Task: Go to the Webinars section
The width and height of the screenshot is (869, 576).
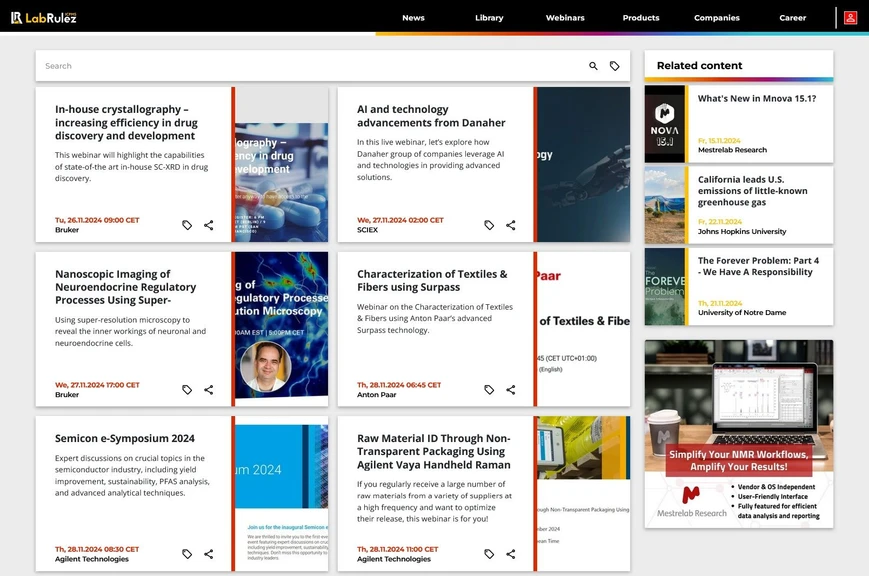Action: 565,18
